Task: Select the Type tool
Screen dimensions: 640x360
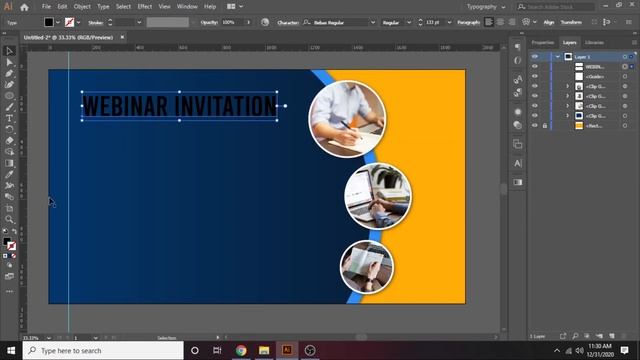Action: 9,118
